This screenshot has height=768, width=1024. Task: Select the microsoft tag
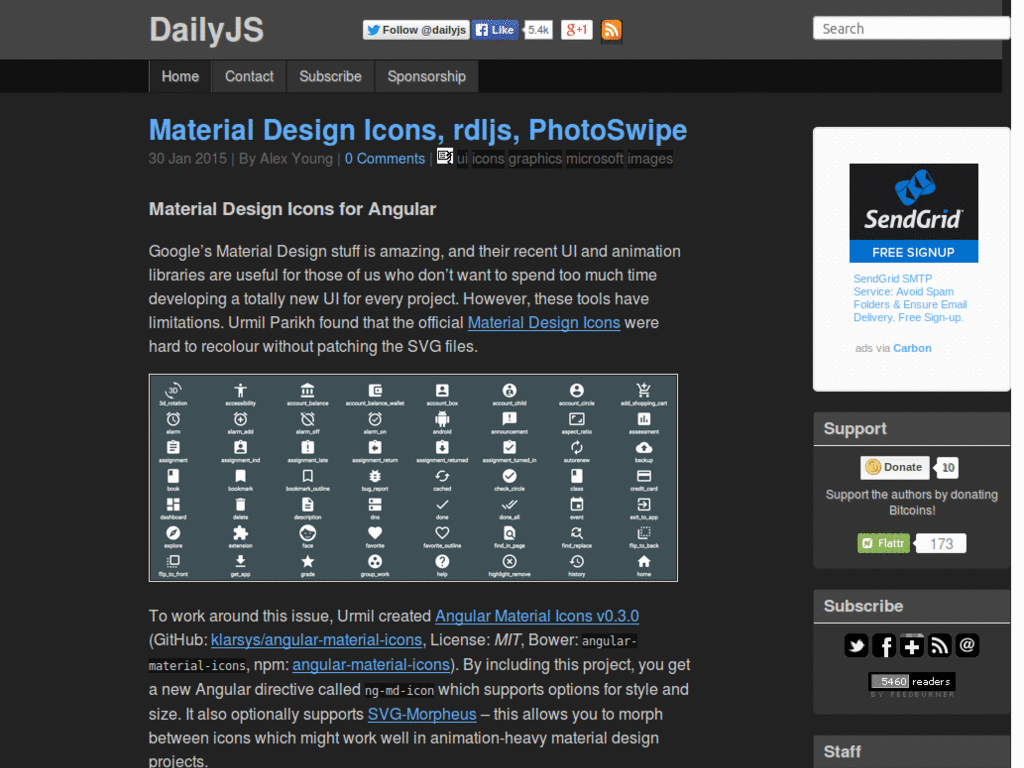coord(594,159)
